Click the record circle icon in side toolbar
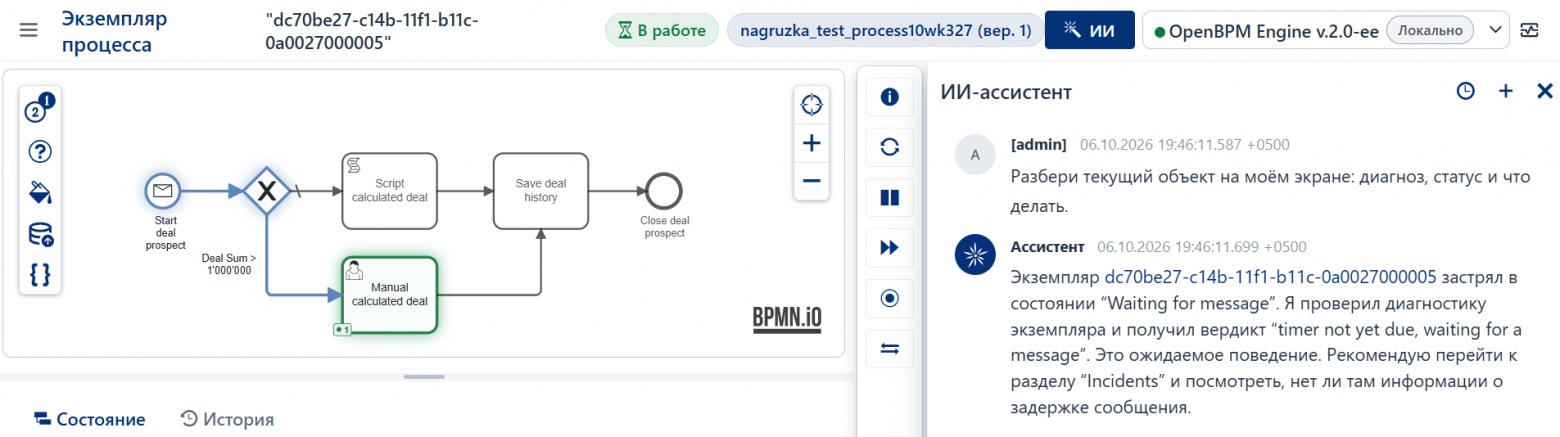The width and height of the screenshot is (1560, 437). point(889,298)
